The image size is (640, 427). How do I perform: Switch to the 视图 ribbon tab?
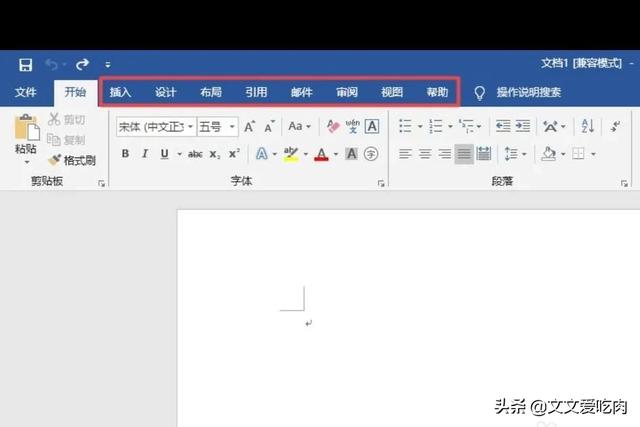coord(392,92)
